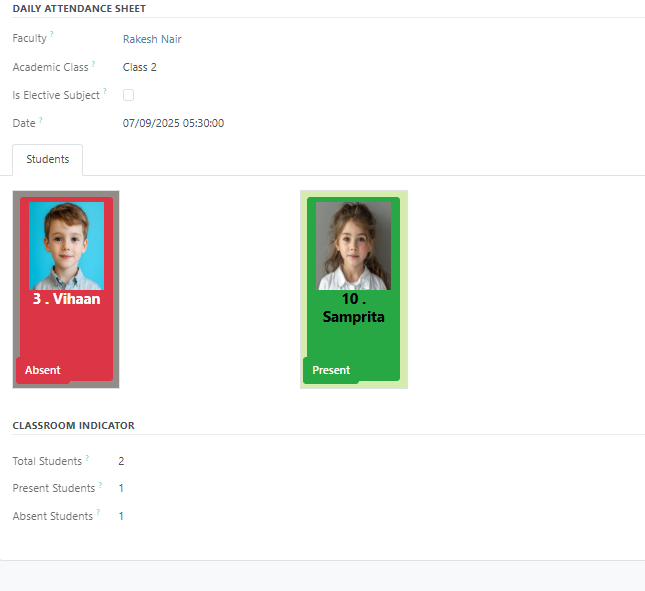
Task: Enable the Is Elective Subject checkbox
Action: (x=128, y=95)
